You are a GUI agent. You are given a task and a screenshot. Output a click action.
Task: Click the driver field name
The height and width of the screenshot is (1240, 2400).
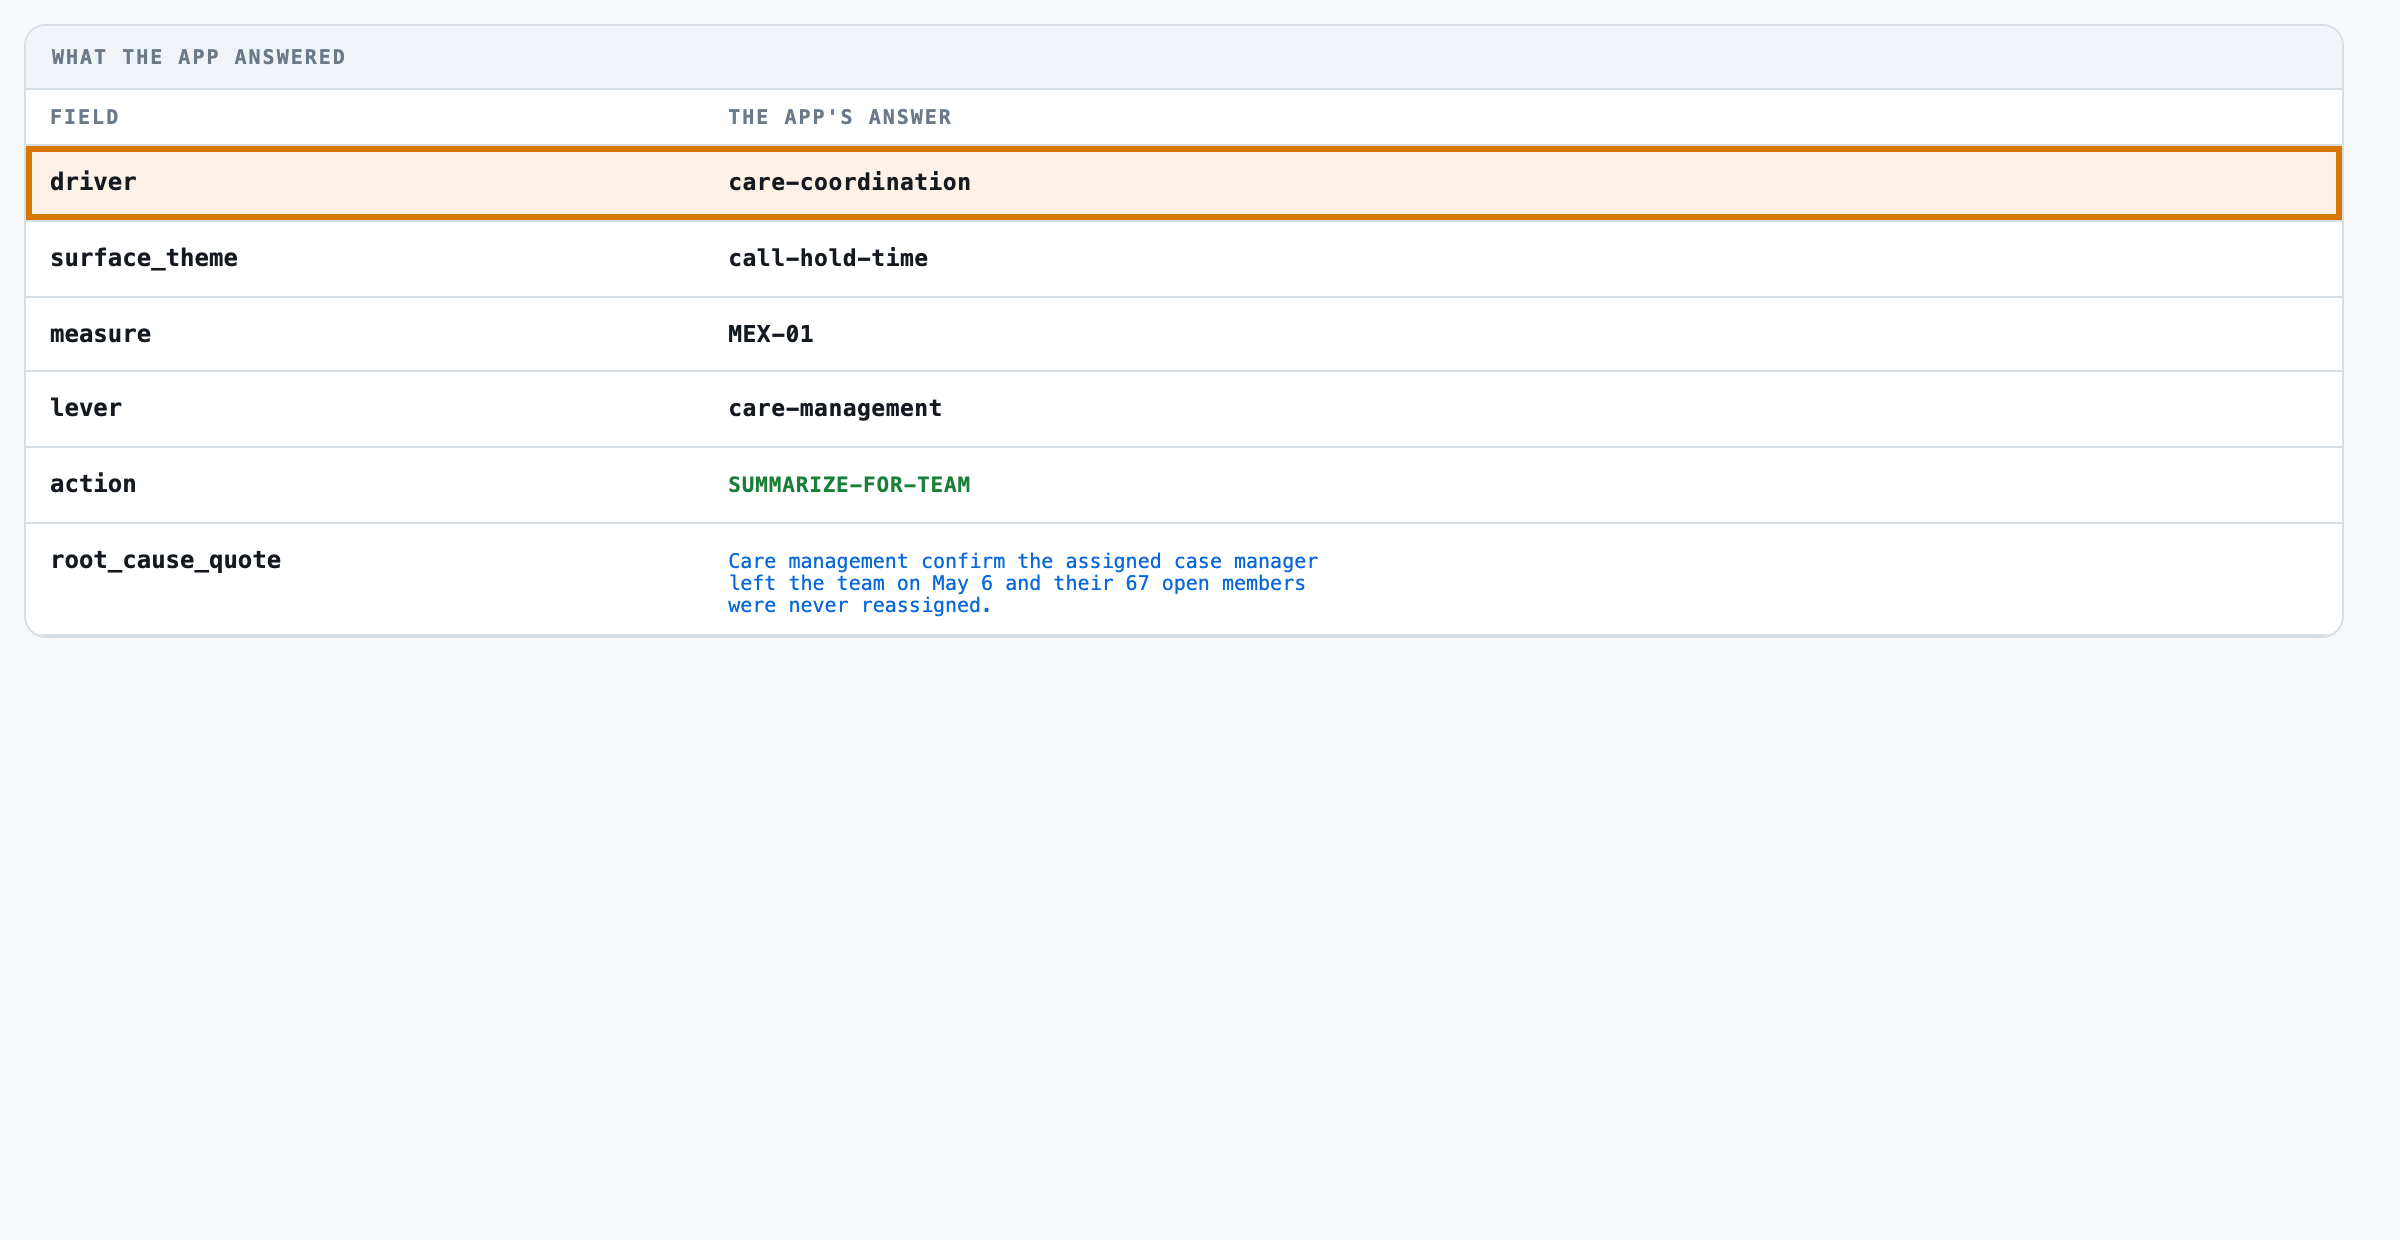coord(93,182)
